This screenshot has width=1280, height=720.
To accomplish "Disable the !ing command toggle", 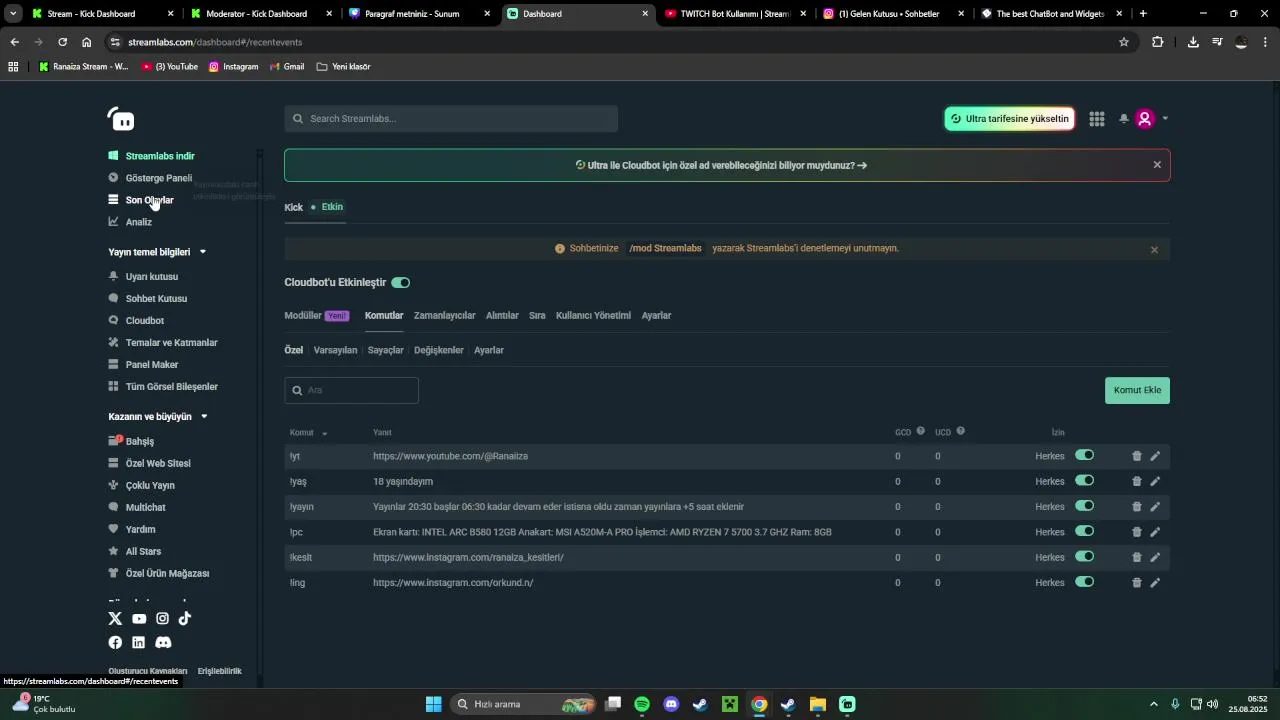I will (1084, 582).
